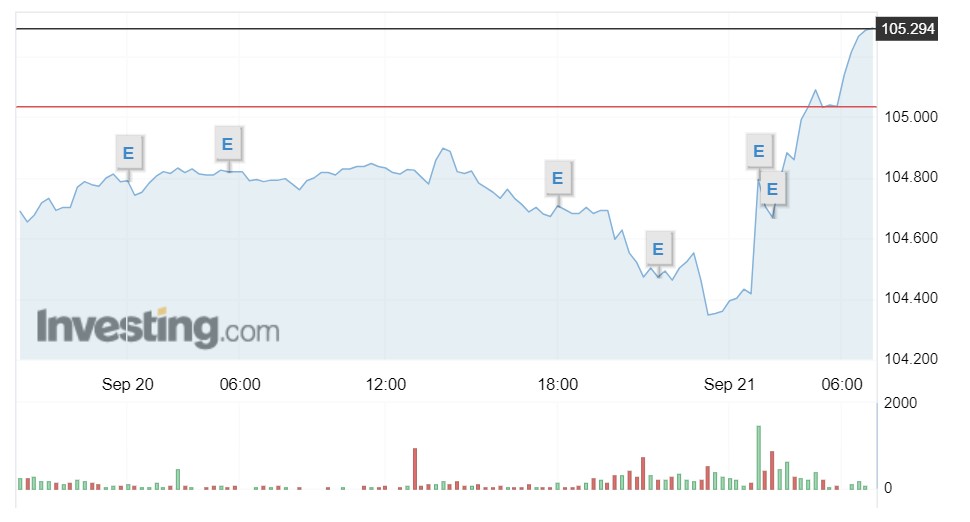The image size is (970, 522).
Task: Click the 104.400 price axis label
Action: pyautogui.click(x=911, y=298)
